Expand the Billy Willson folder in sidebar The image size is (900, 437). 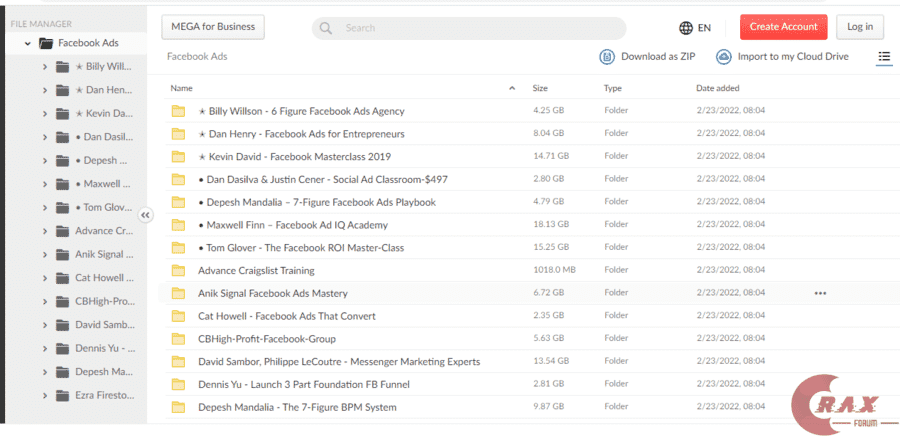46,67
